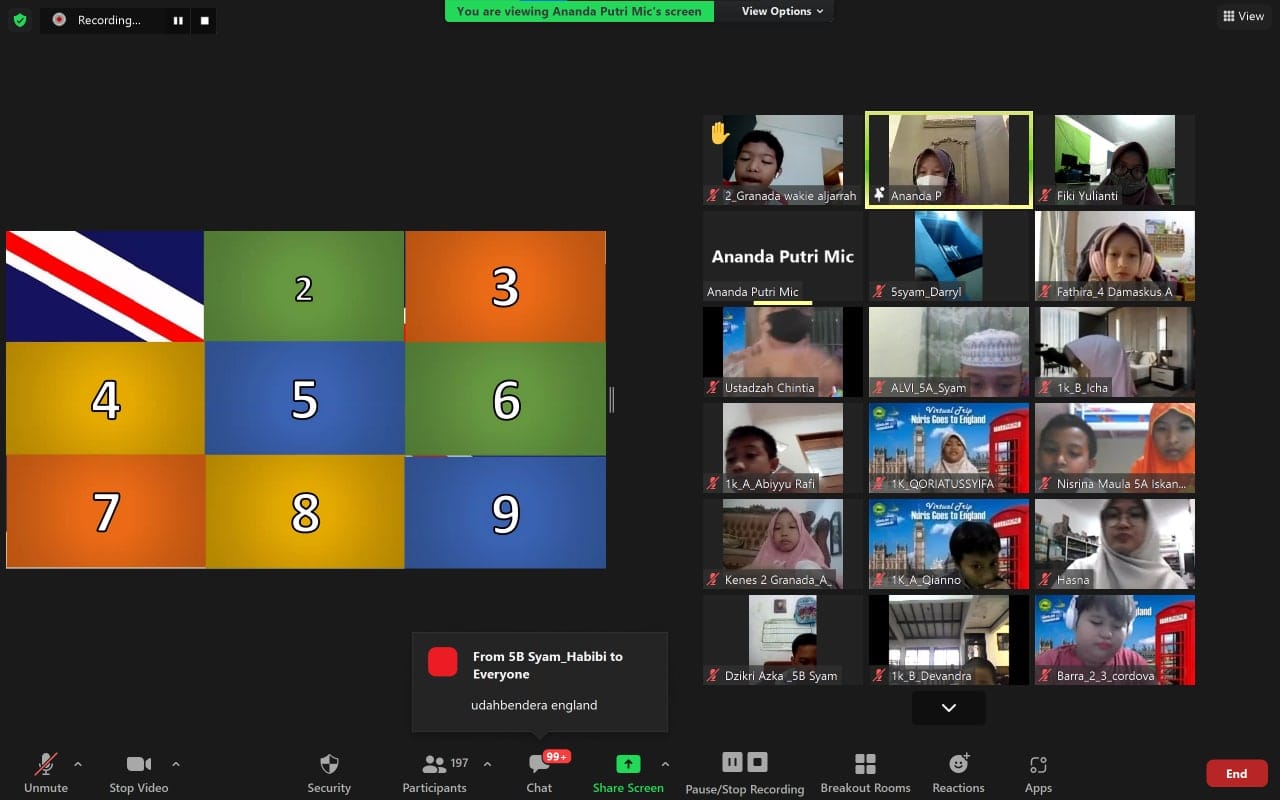Click the green Share Screen icon

628,764
